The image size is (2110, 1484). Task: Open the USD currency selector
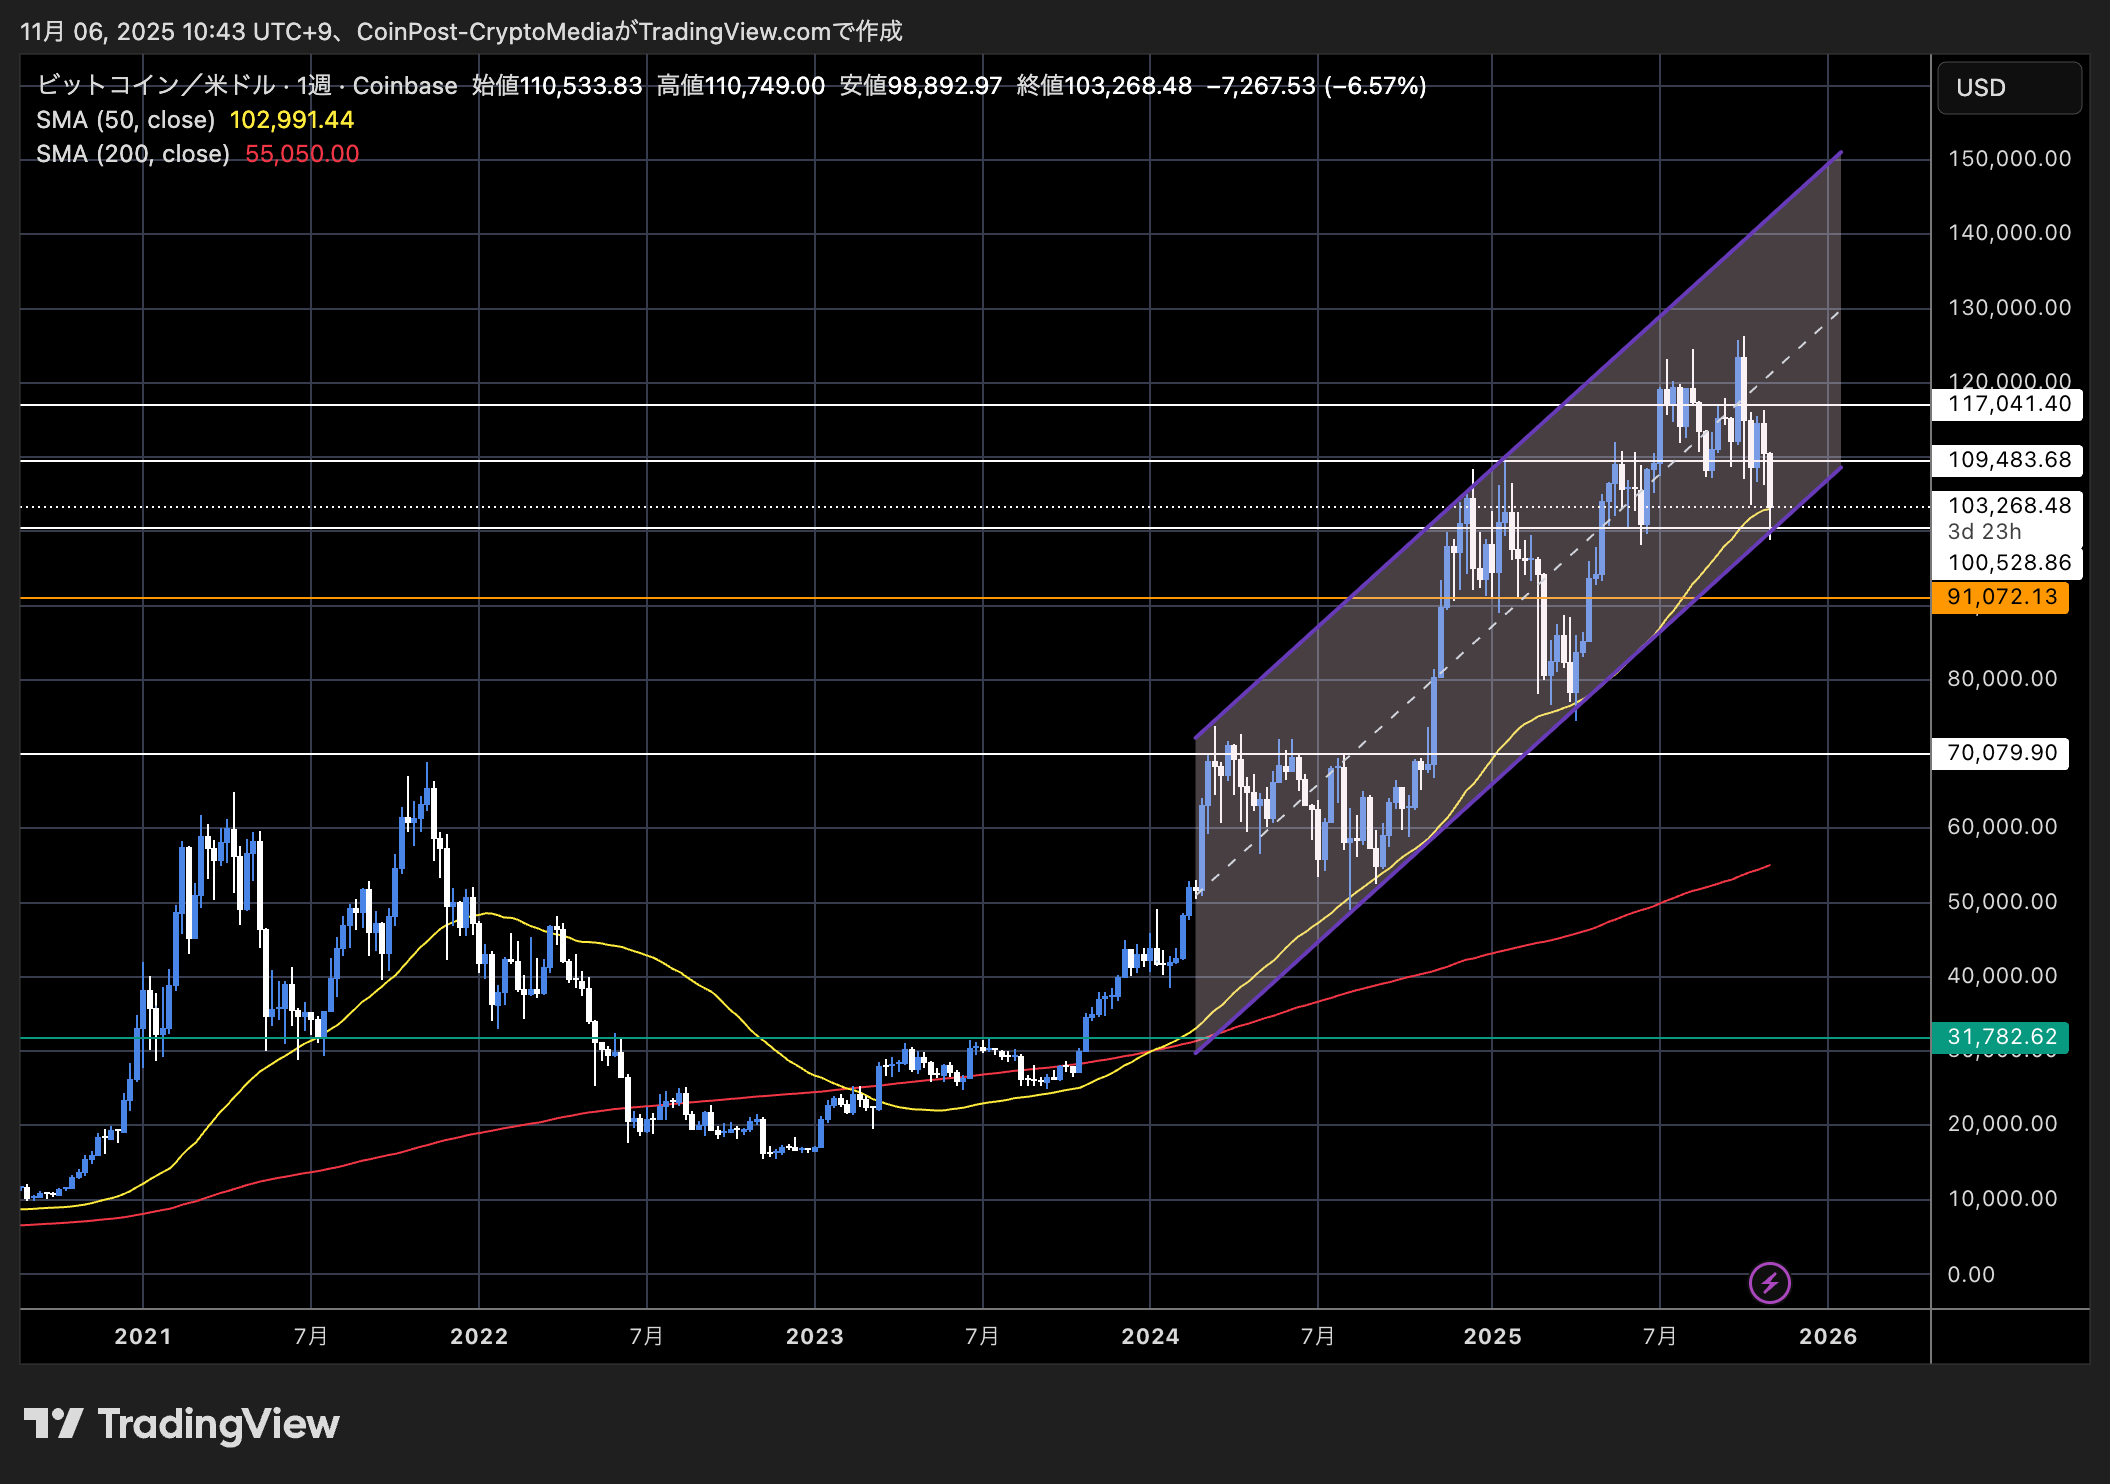click(2008, 88)
